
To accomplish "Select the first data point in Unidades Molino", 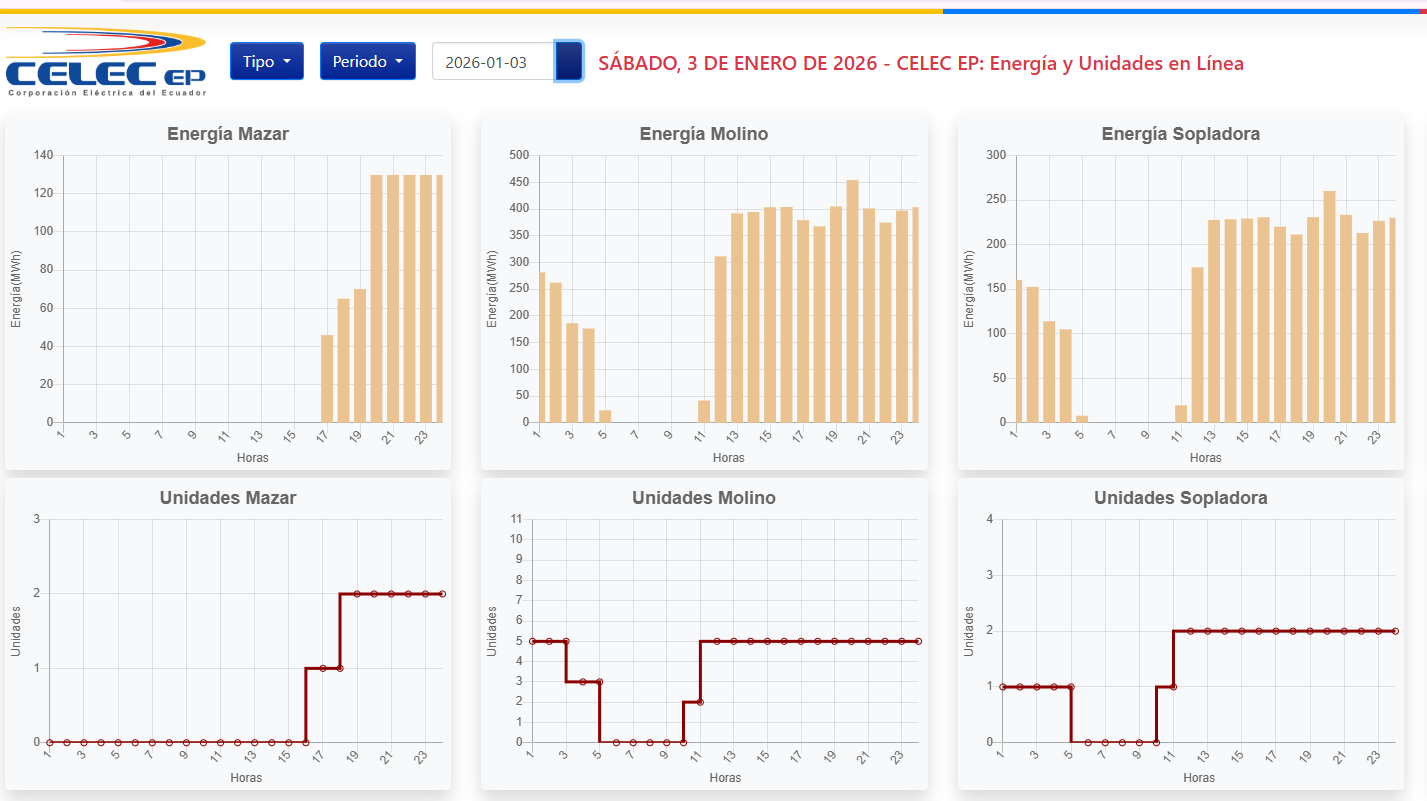I will (x=532, y=641).
